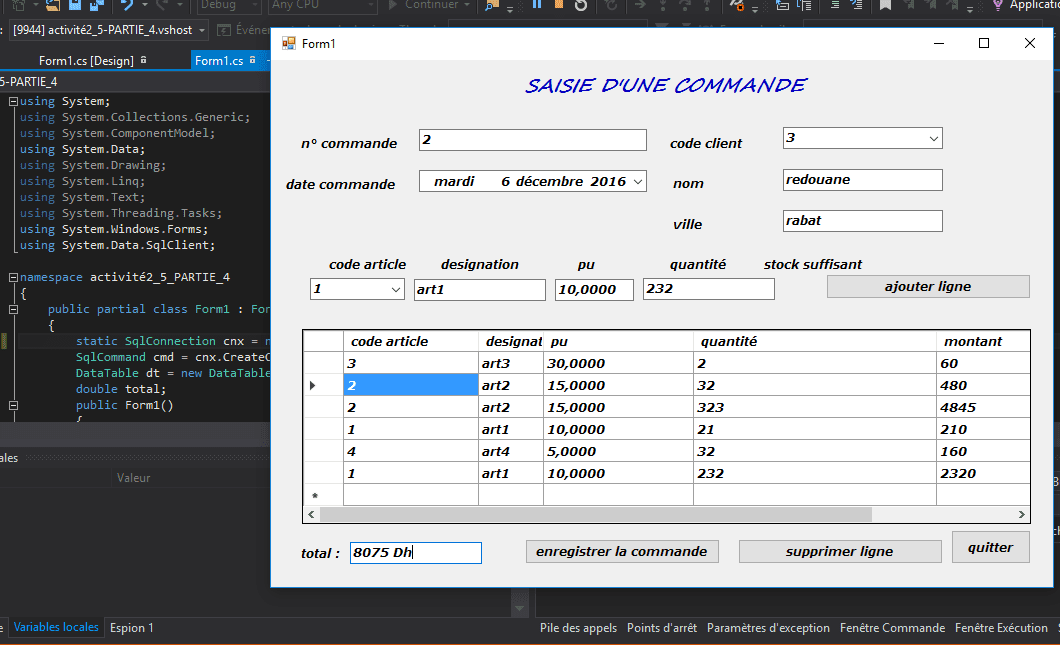Screen dimensions: 1060x645
Task: Click the Form1 window title icon
Action: [x=289, y=43]
